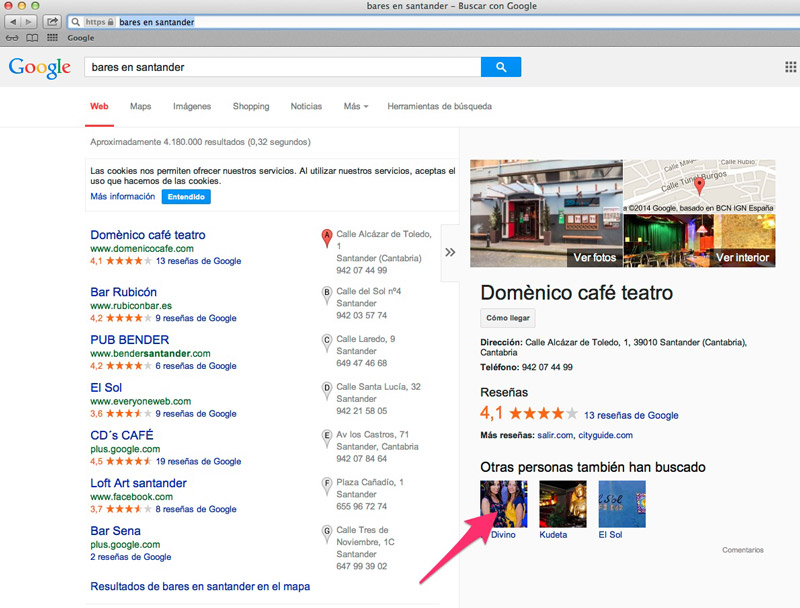Click the Google logo
The image size is (800, 608).
point(40,67)
